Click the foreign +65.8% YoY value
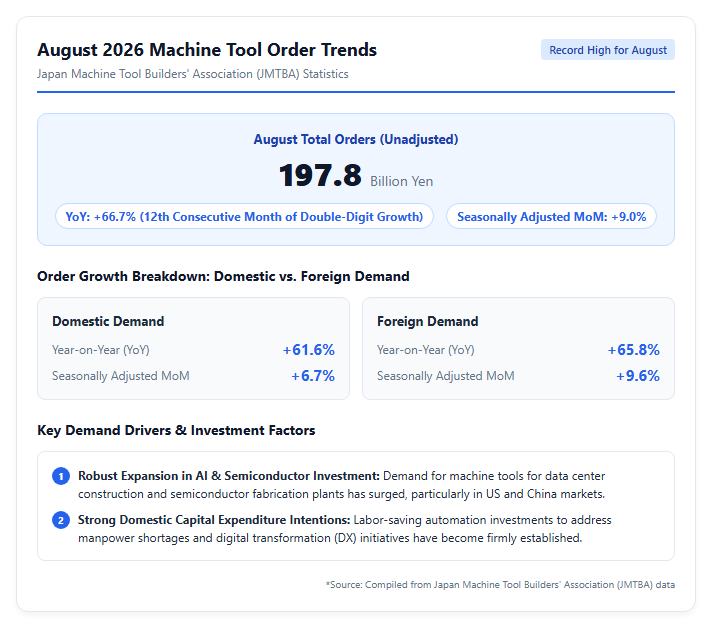This screenshot has height=630, width=712. click(x=633, y=350)
